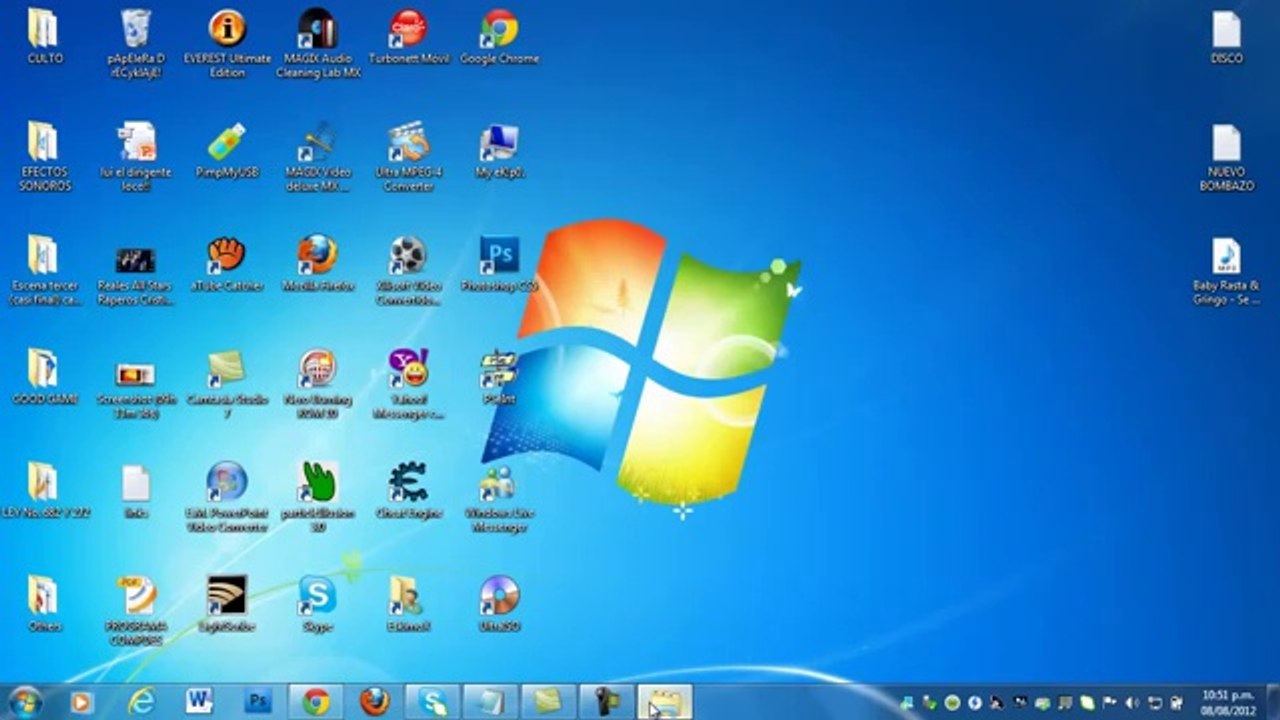Viewport: 1280px width, 720px height.
Task: Open the Recycle Bin (Papelera) desktop icon
Action: click(135, 43)
